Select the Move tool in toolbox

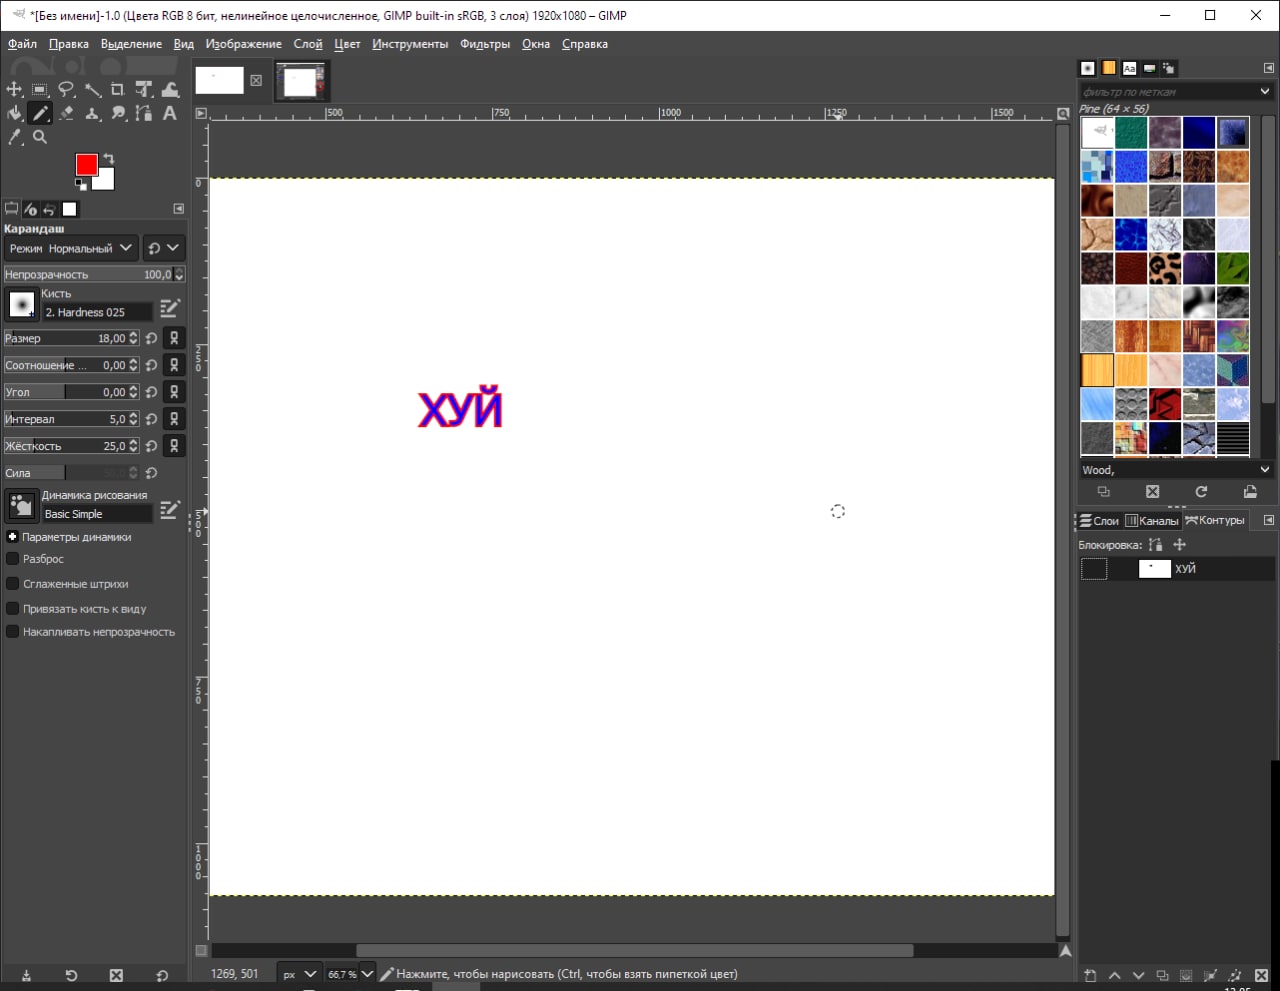coord(14,89)
